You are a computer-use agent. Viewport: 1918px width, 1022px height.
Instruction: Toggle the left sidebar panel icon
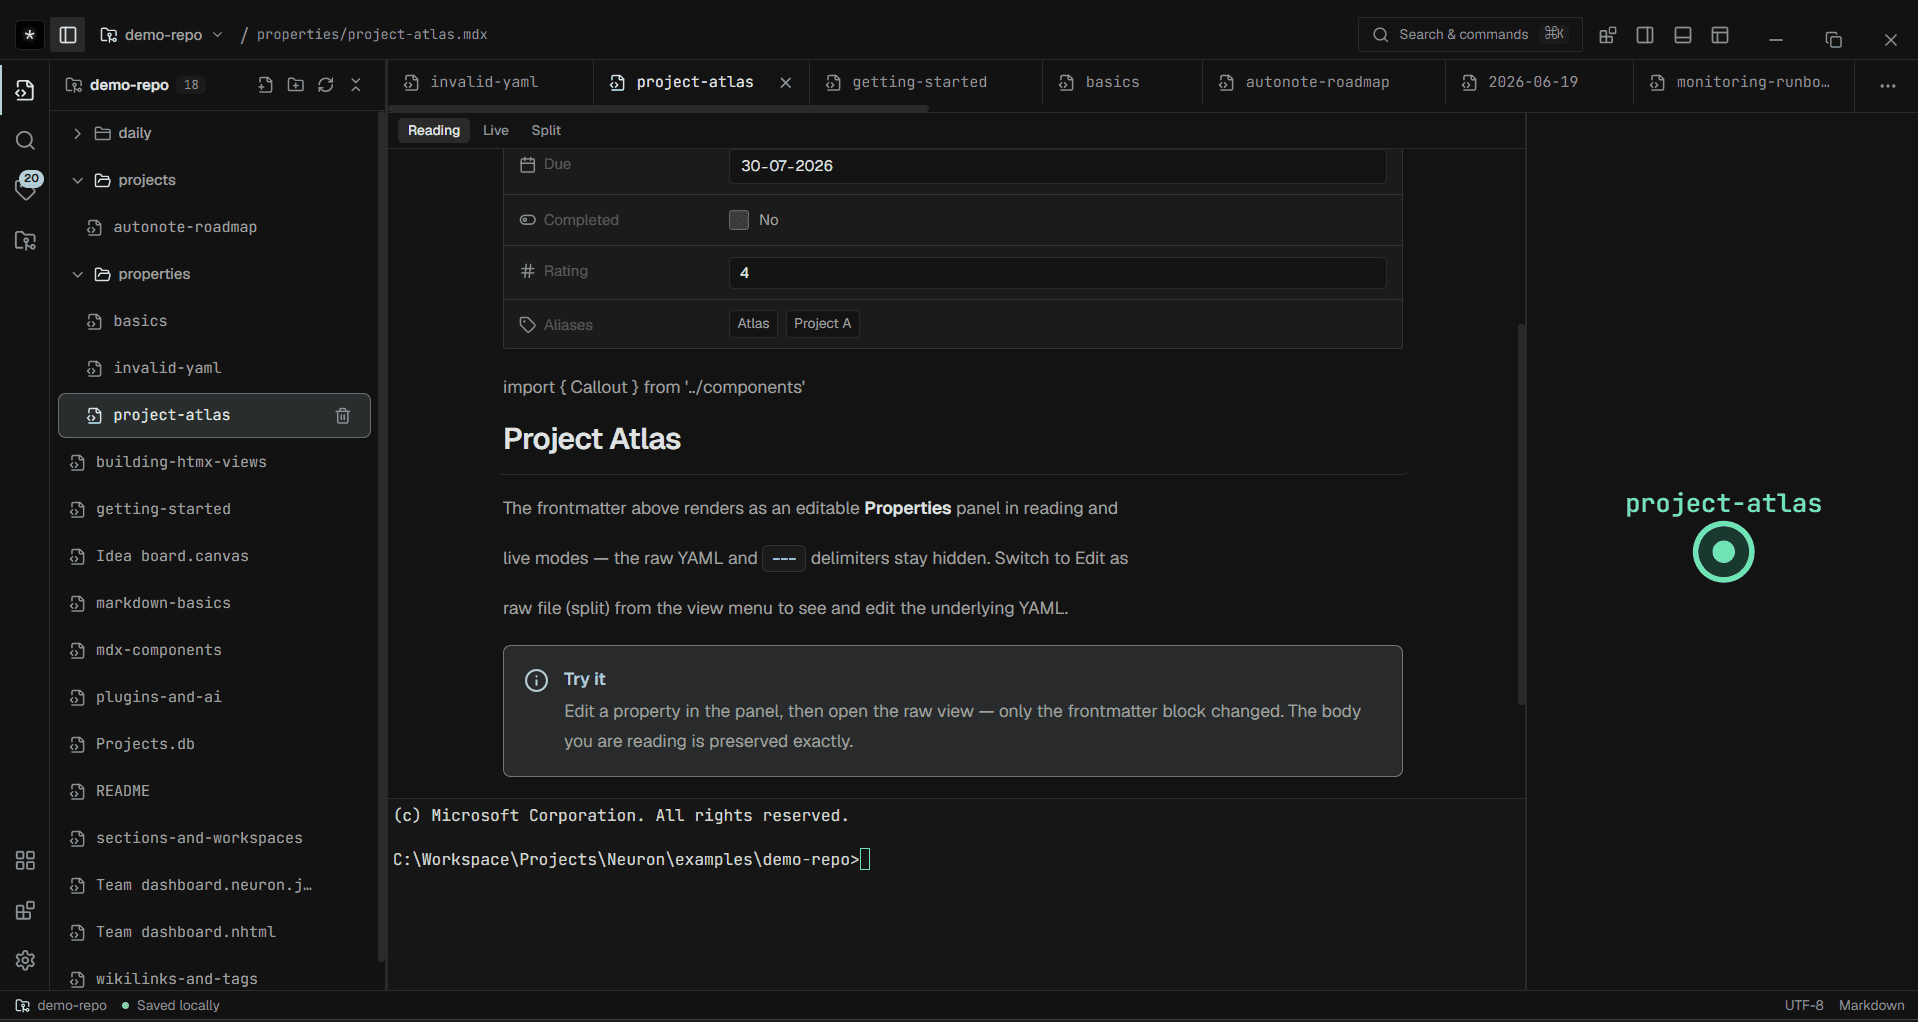tap(68, 35)
